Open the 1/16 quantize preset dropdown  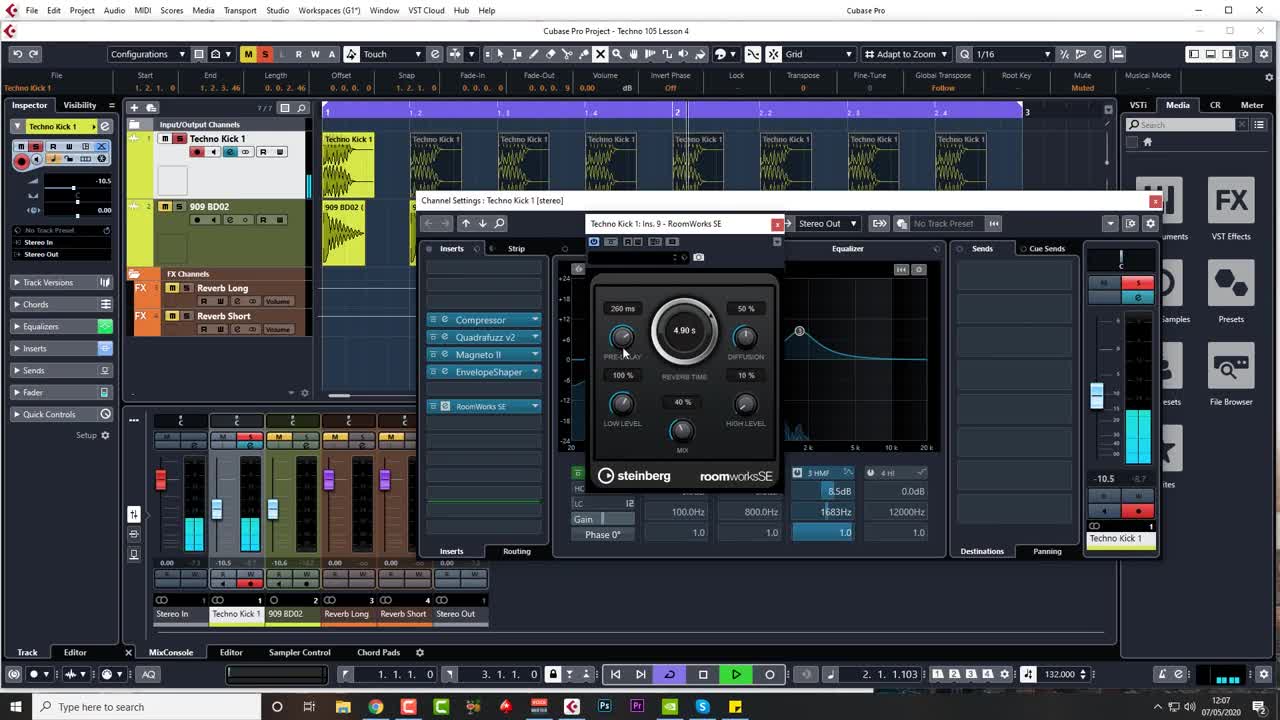coord(1013,54)
